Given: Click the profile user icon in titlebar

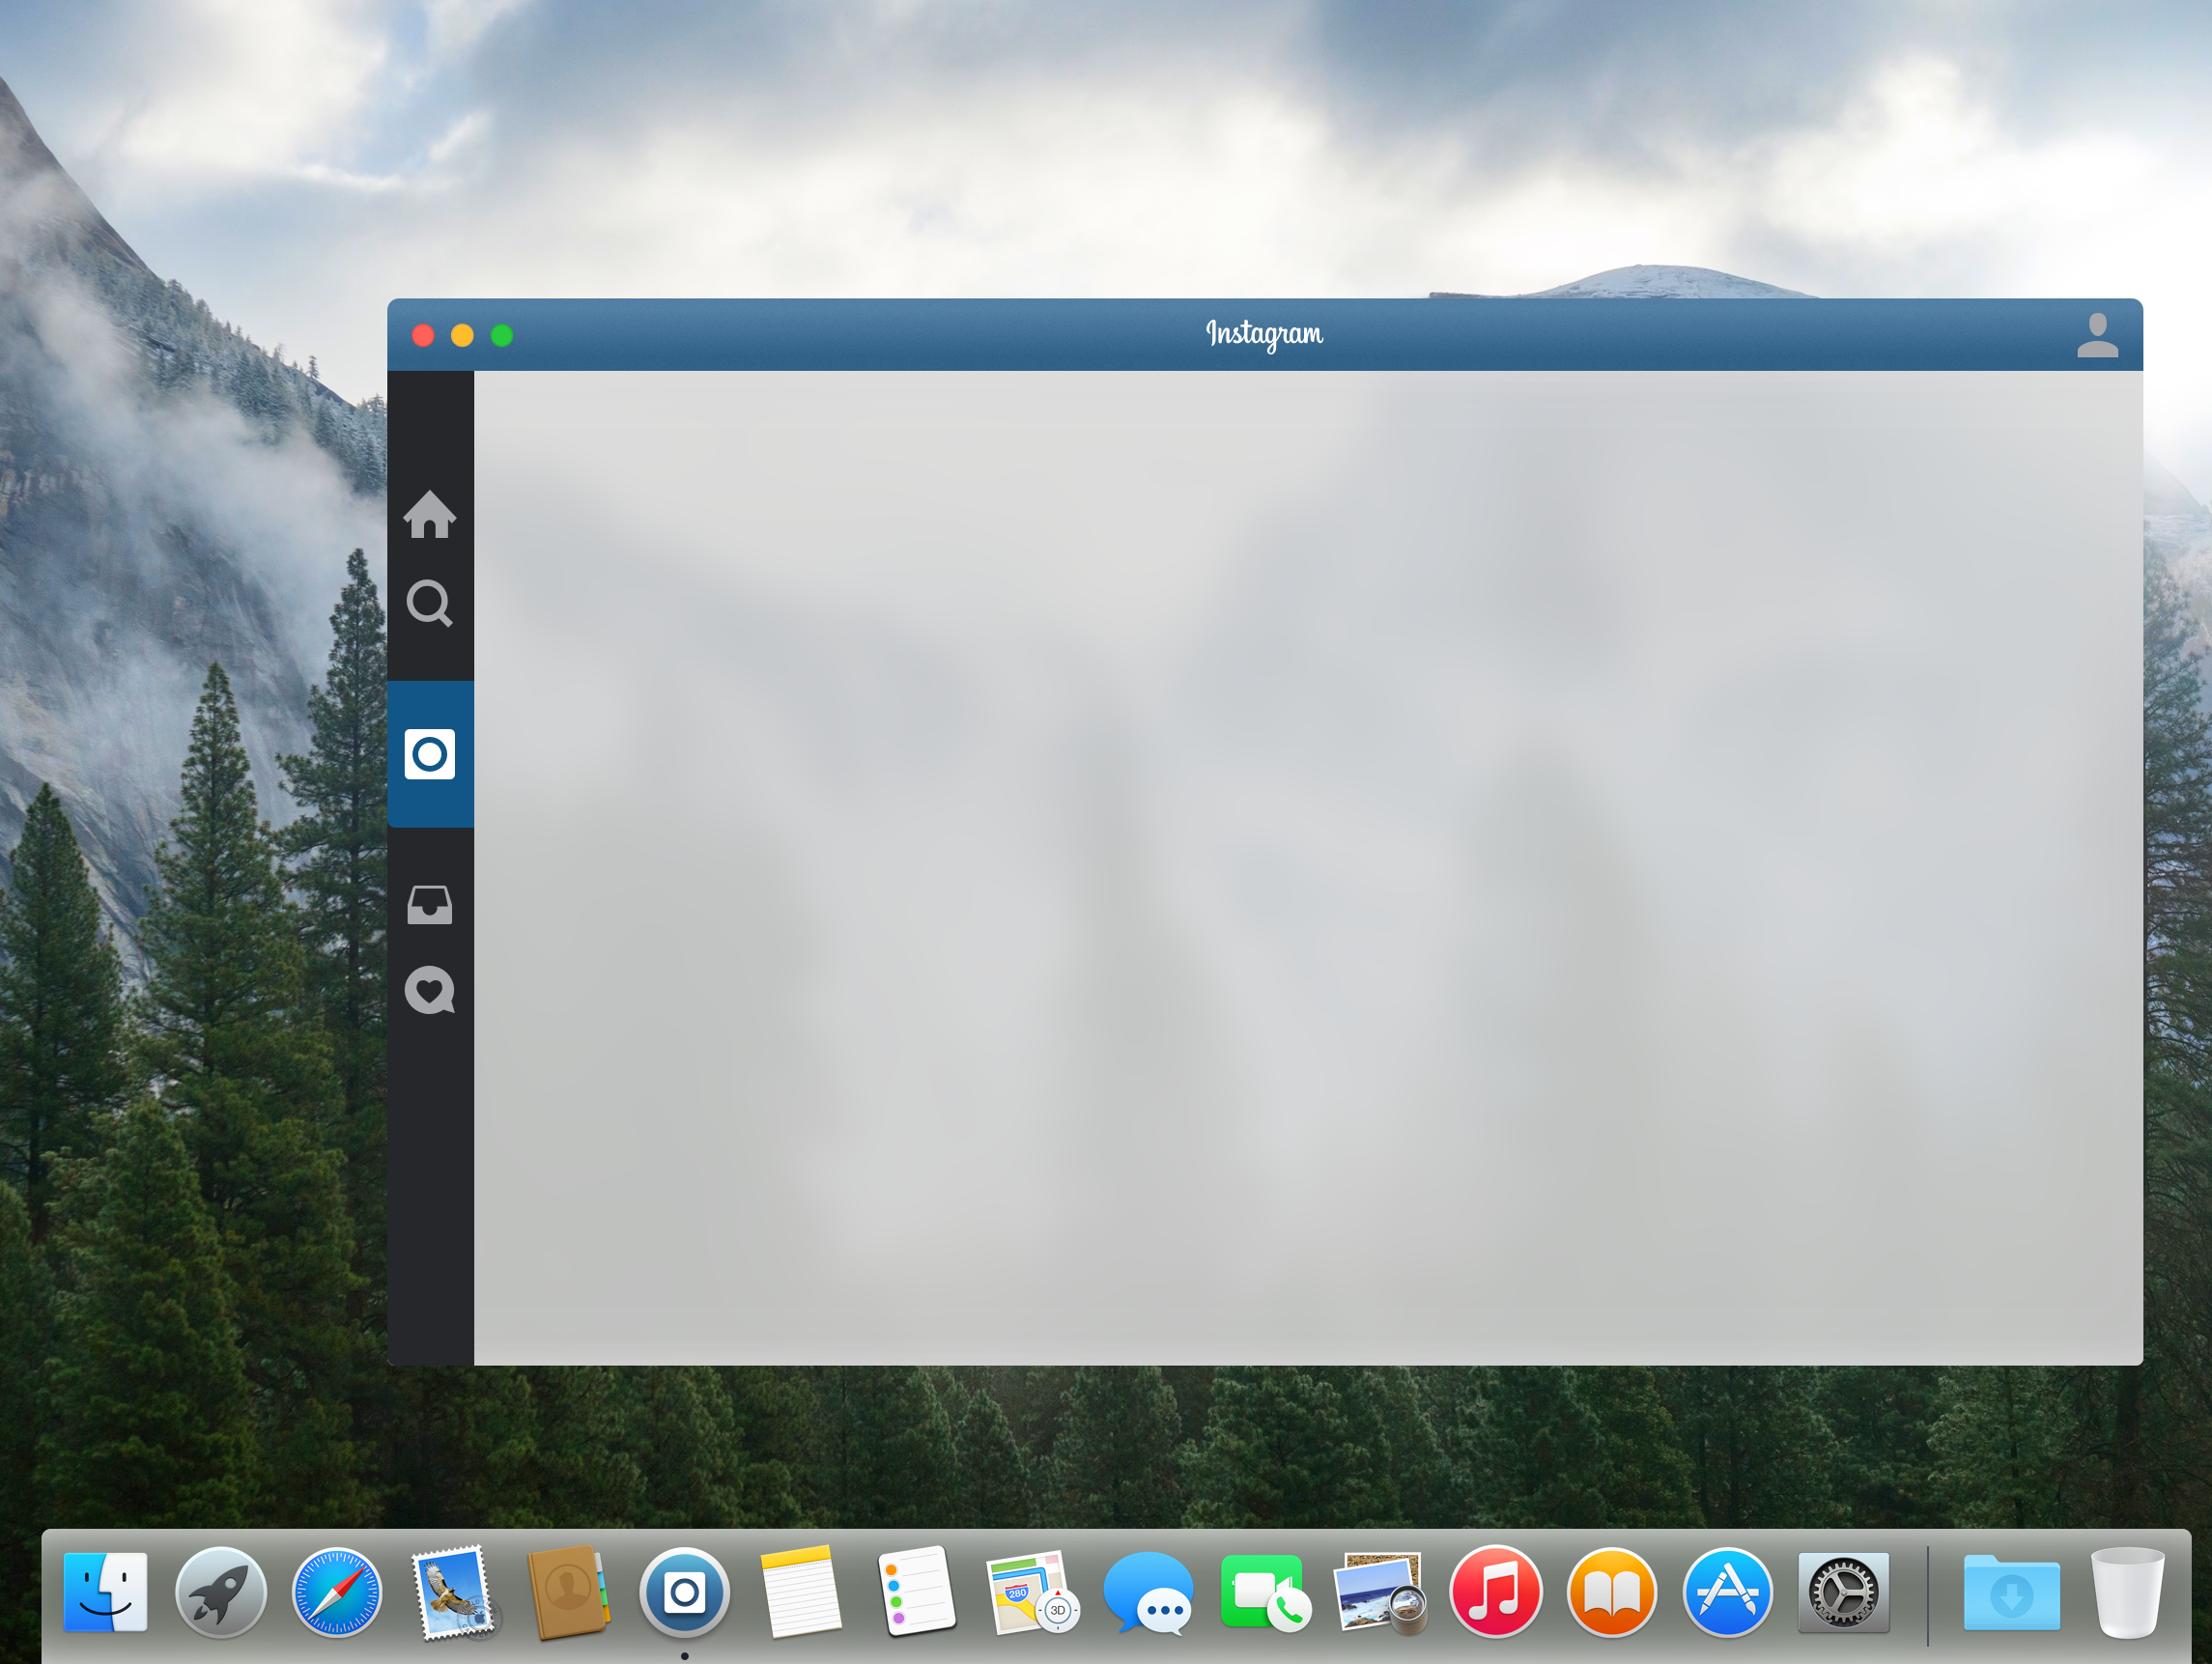Looking at the screenshot, I should [2097, 335].
